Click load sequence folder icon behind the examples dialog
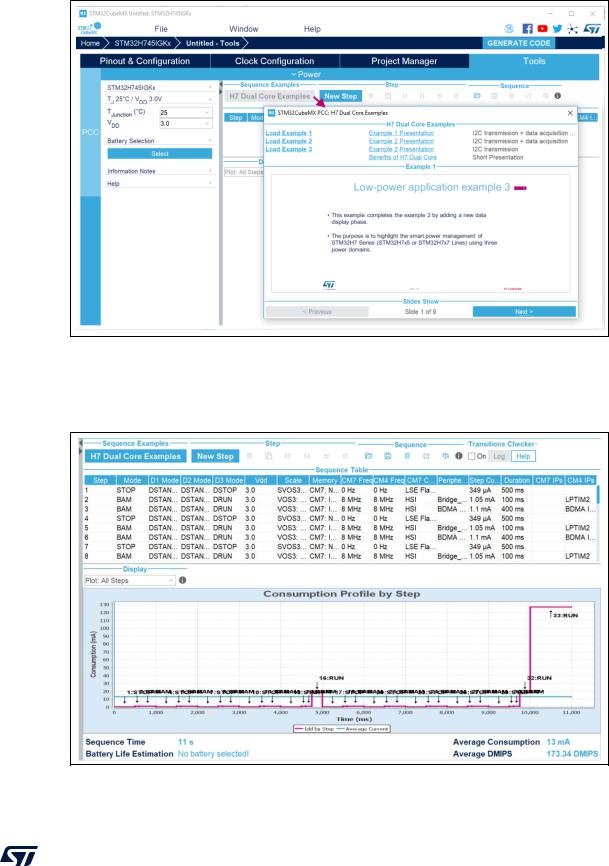Image resolution: width=609 pixels, height=866 pixels. coord(476,96)
